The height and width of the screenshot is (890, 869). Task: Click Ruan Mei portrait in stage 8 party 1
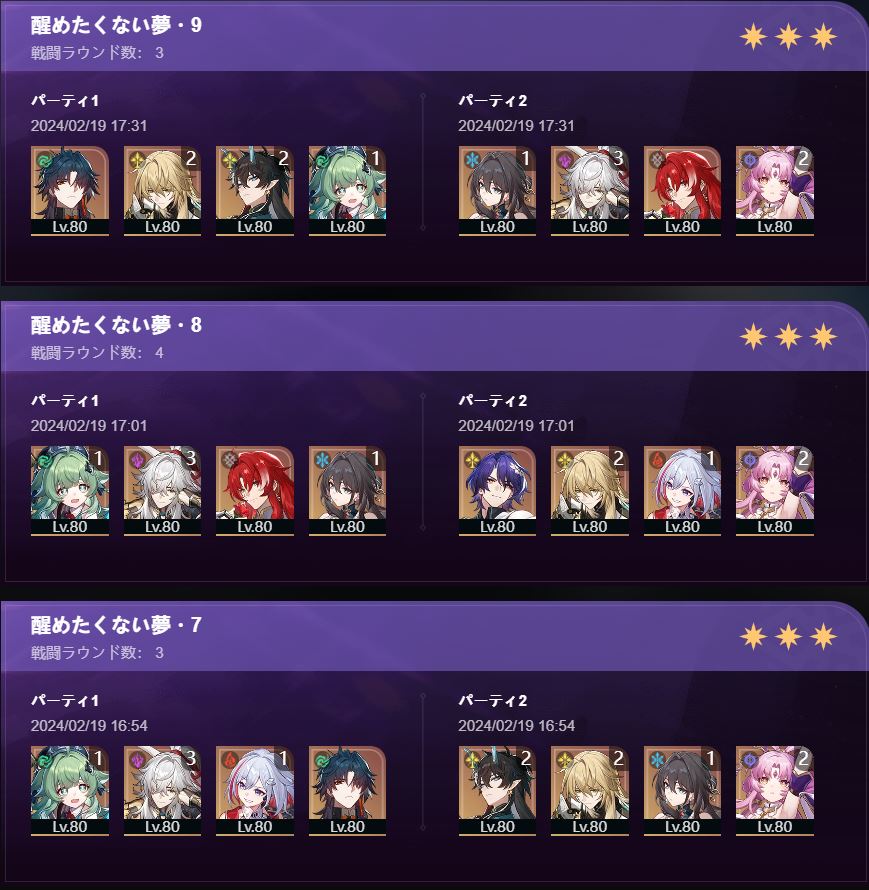pos(347,491)
